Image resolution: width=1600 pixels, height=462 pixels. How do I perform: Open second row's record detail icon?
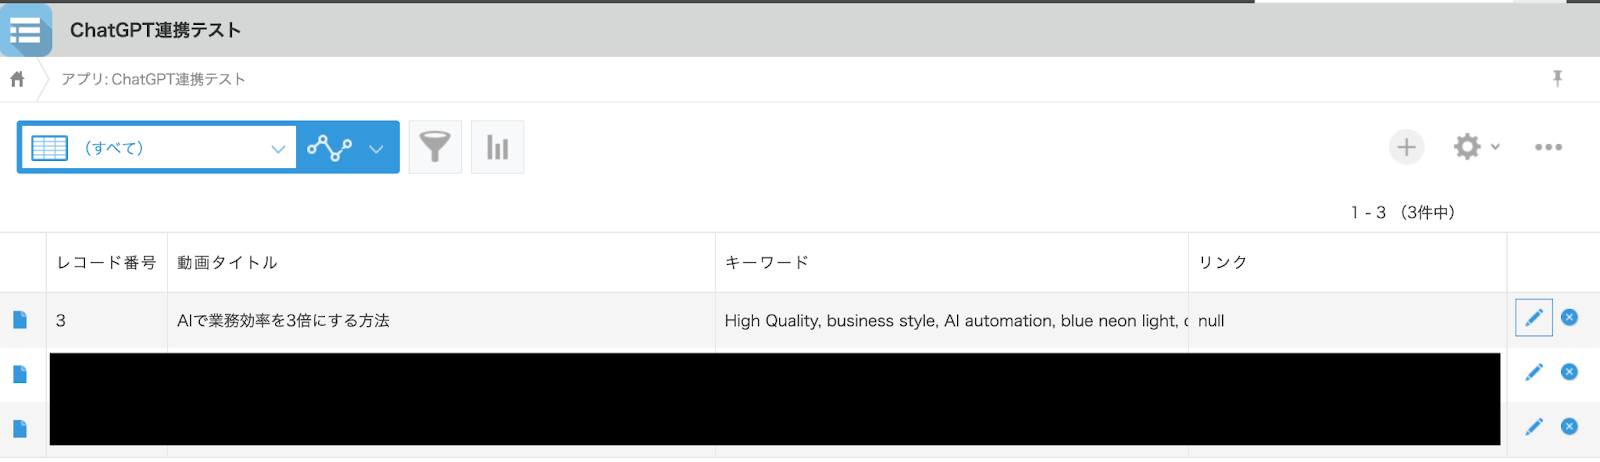click(x=20, y=374)
